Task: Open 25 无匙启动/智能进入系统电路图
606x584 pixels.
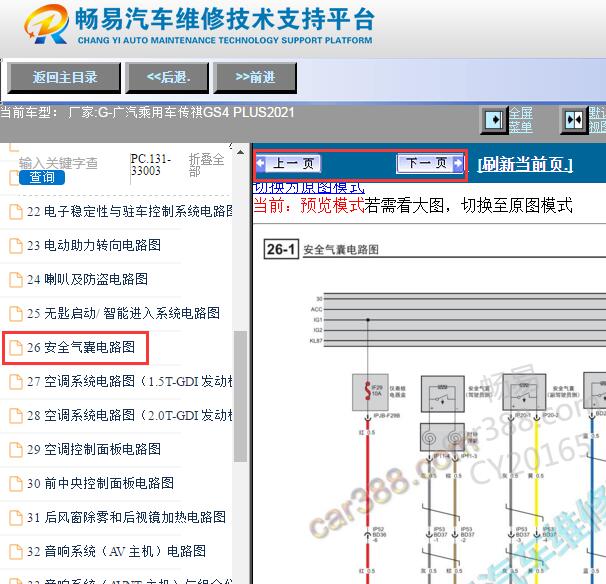Action: coord(123,313)
